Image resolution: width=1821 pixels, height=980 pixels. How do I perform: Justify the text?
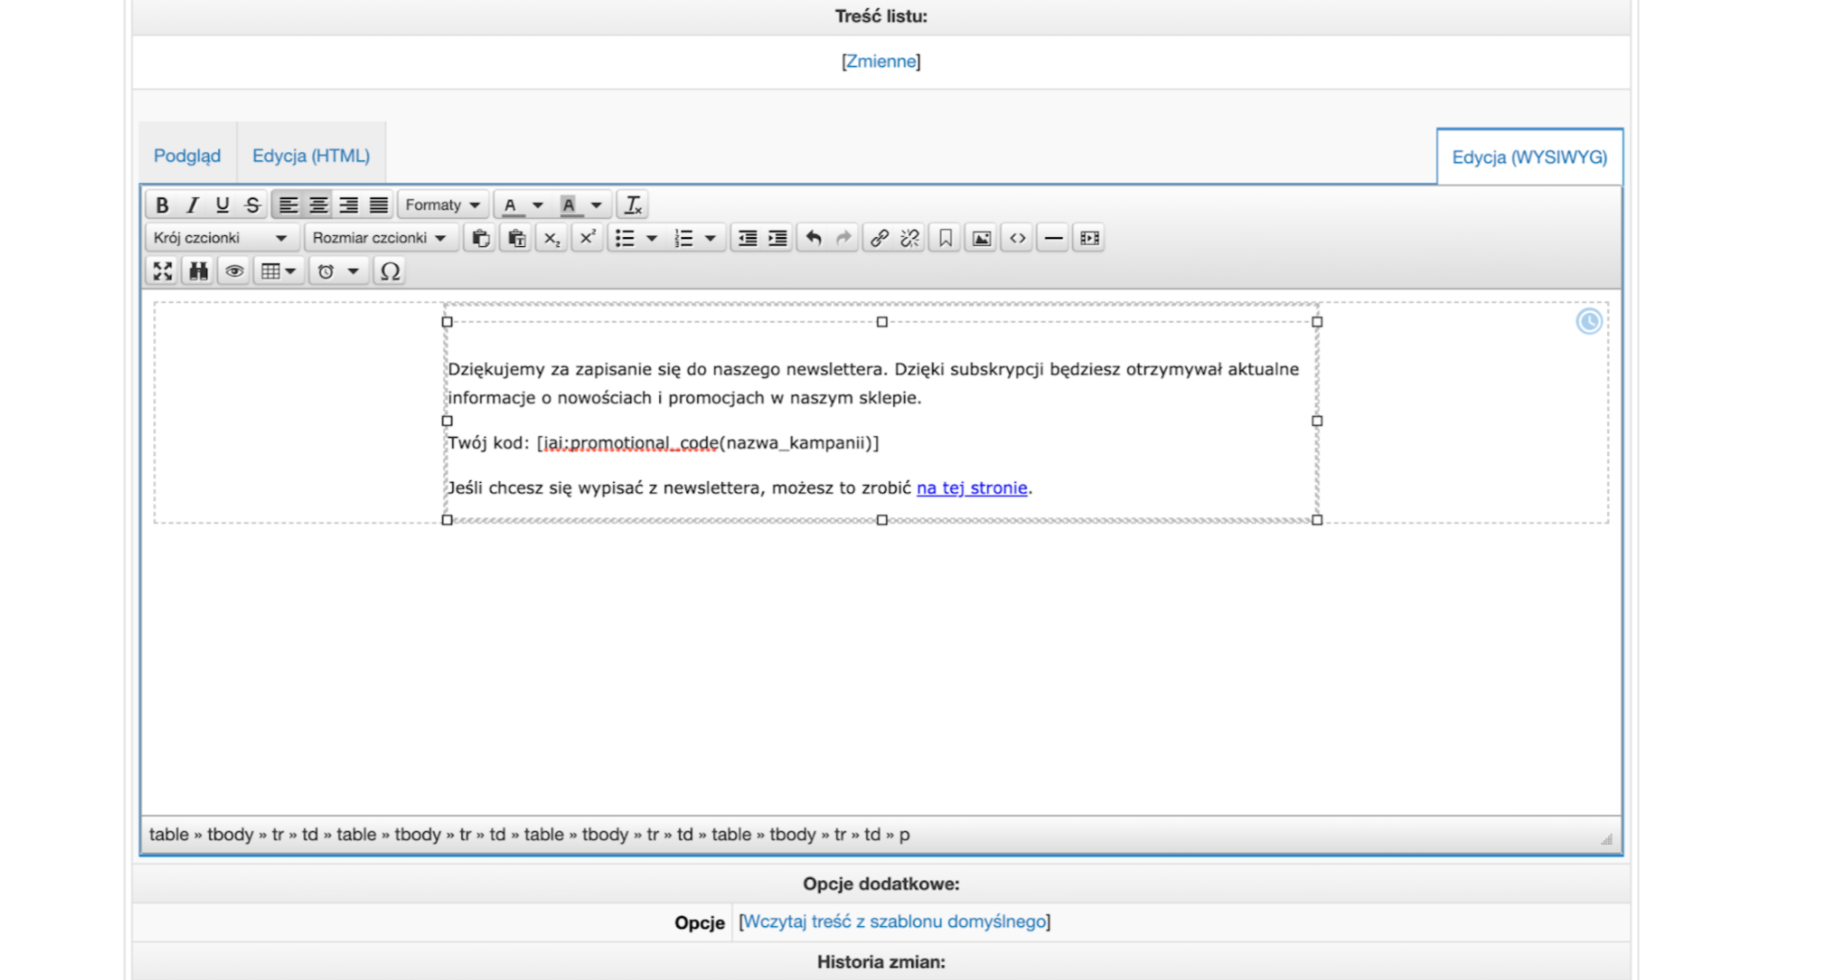[378, 205]
